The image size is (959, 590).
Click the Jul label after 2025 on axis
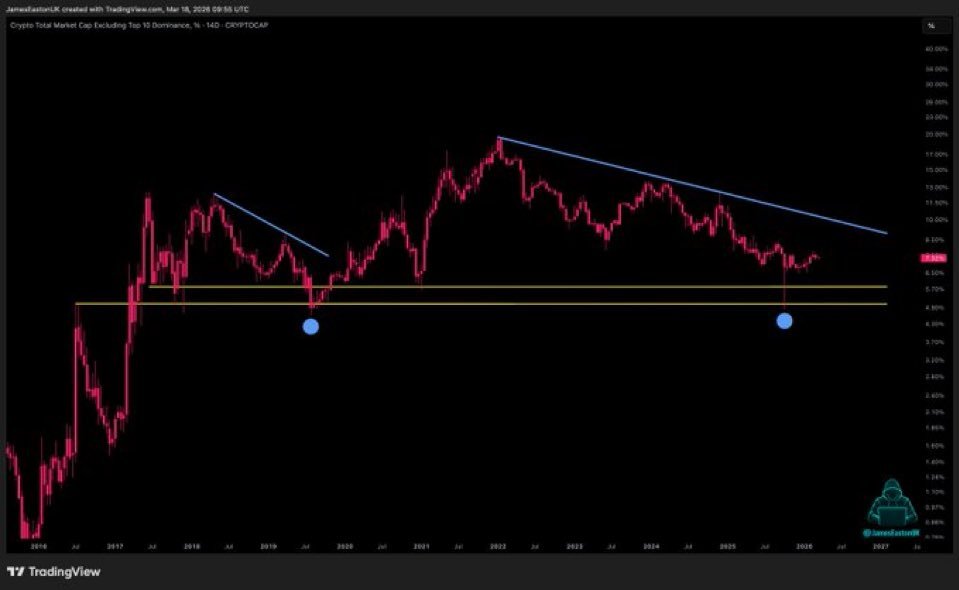(x=768, y=547)
